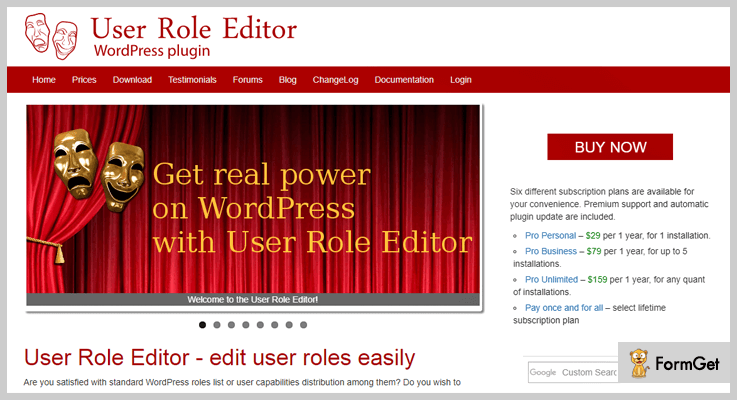The height and width of the screenshot is (400, 737).
Task: Follow the Pay once and for all link
Action: [x=564, y=307]
